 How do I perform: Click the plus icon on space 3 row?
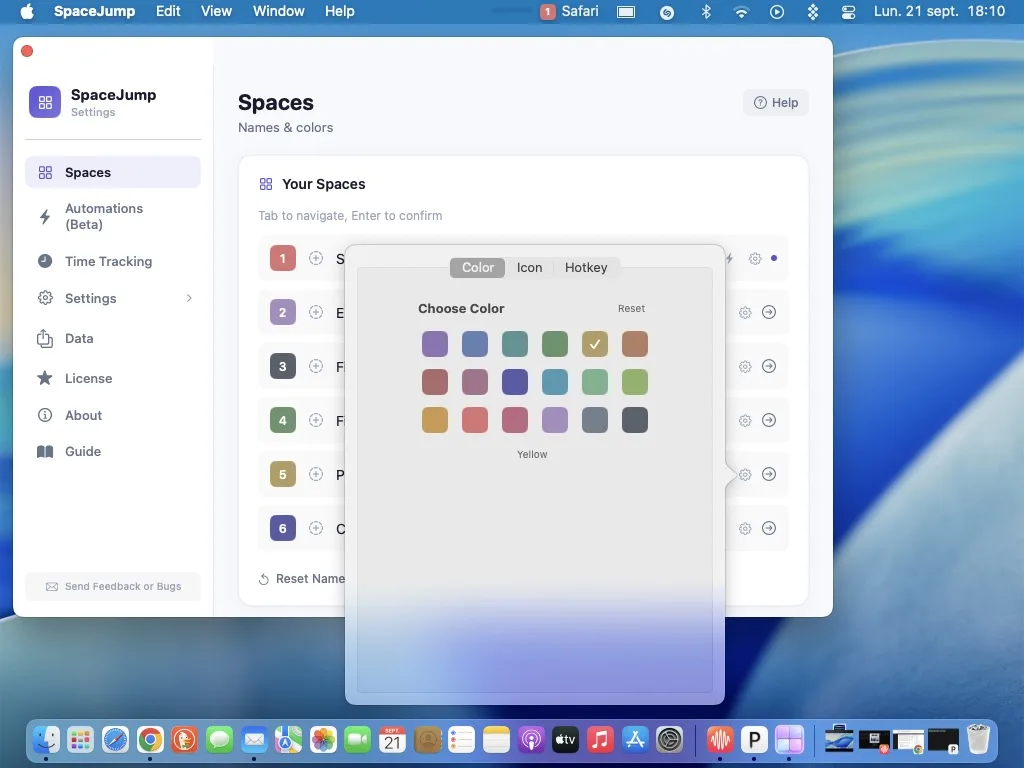pyautogui.click(x=316, y=366)
